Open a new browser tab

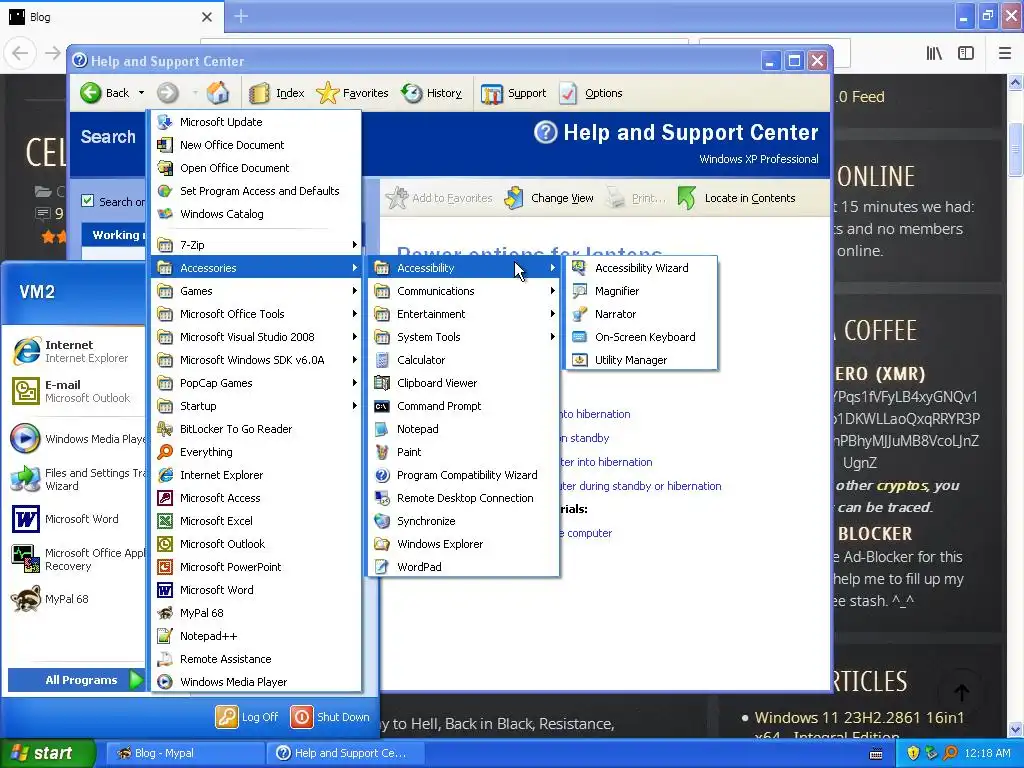(x=241, y=16)
